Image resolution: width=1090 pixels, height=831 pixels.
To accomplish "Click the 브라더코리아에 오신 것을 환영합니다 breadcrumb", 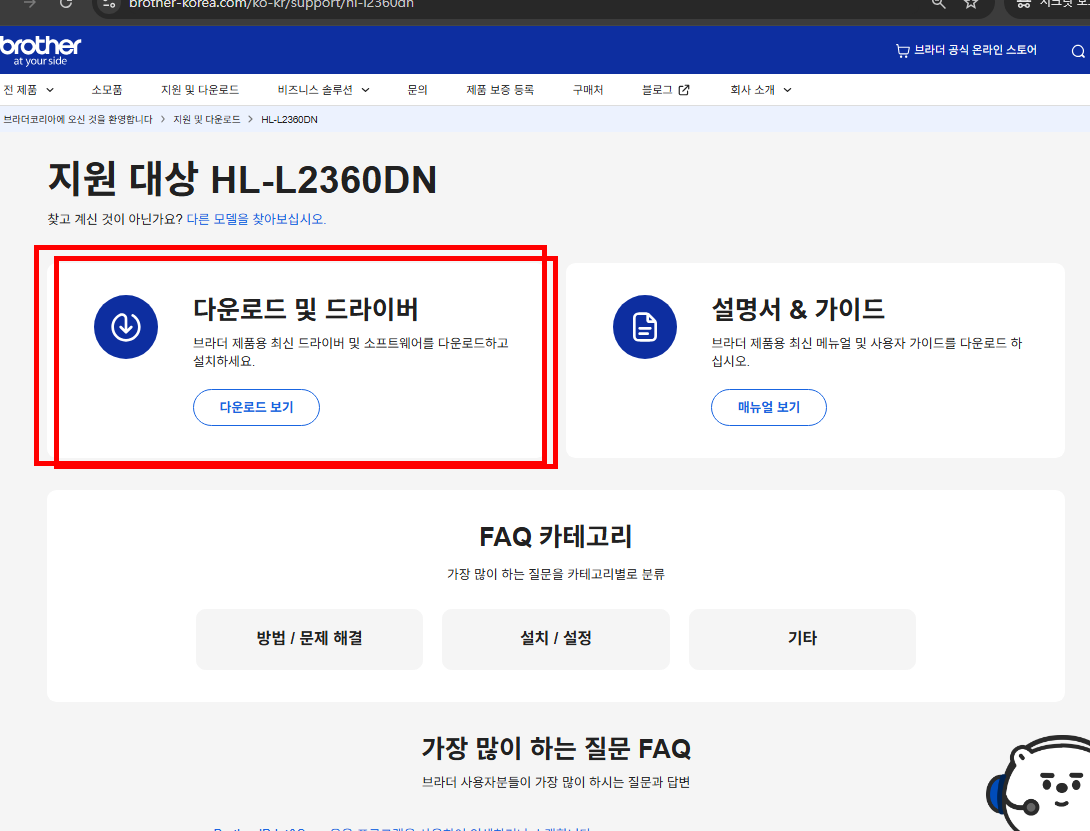I will (78, 120).
